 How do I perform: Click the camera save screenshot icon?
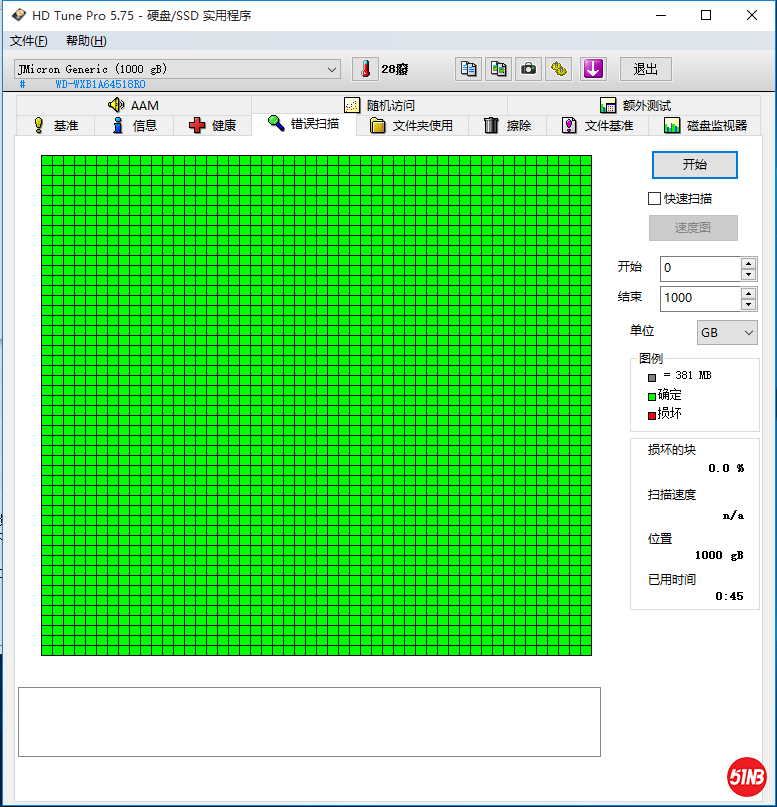point(529,69)
